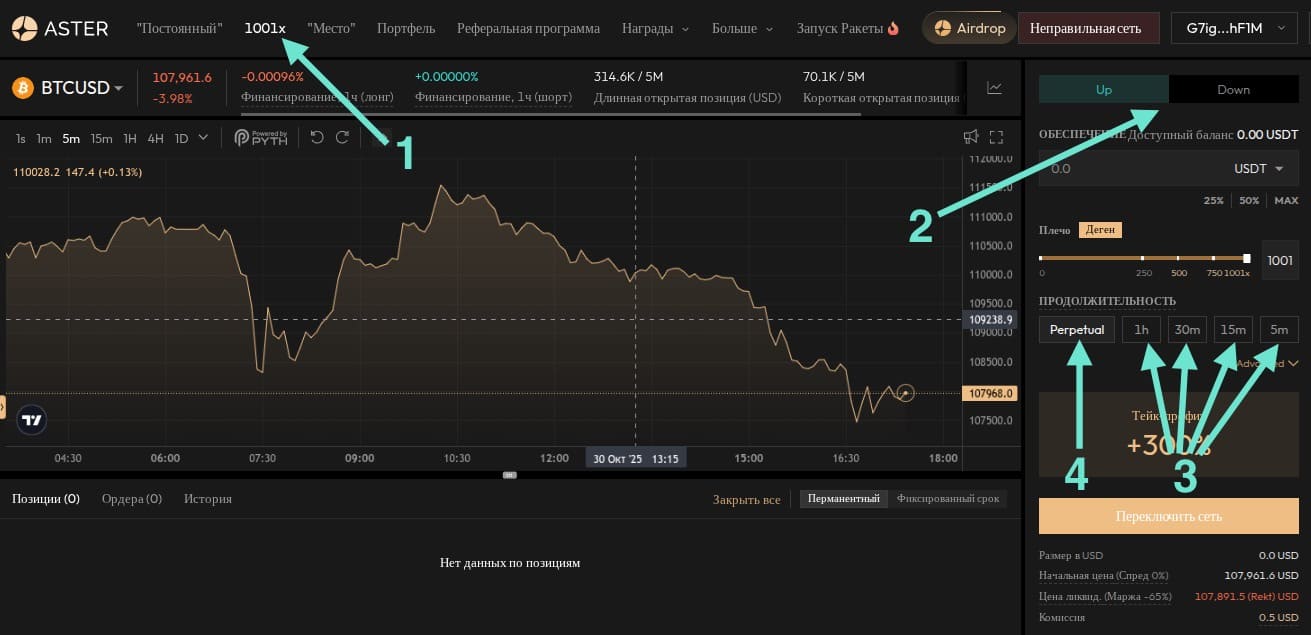Open the line chart icon near stats bar
The width and height of the screenshot is (1311, 635).
[994, 88]
